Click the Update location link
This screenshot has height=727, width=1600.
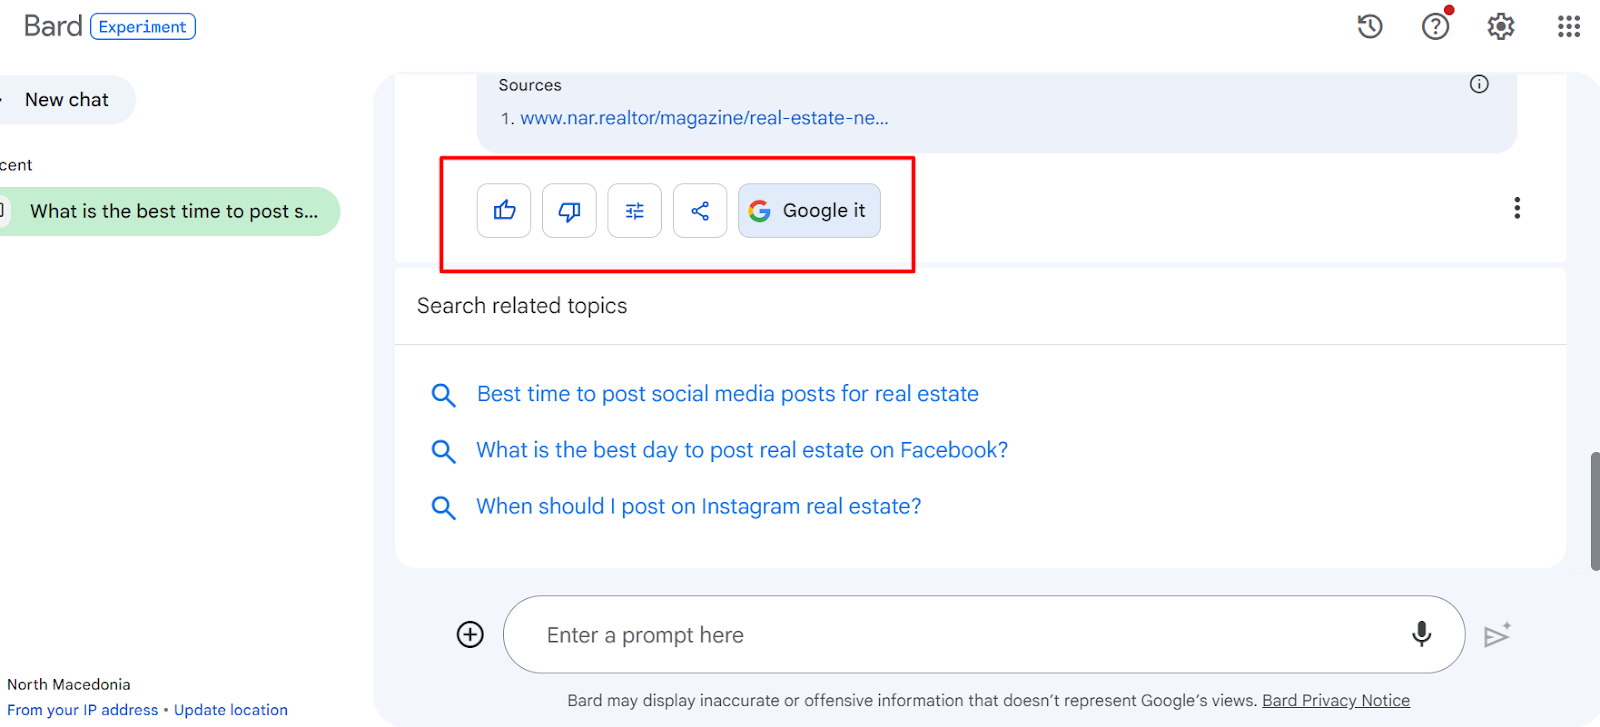click(231, 710)
